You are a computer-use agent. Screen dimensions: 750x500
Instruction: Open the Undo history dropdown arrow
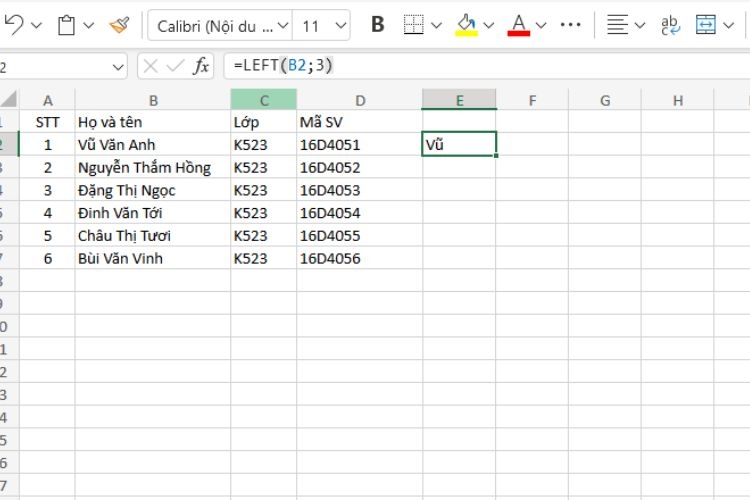[x=36, y=25]
